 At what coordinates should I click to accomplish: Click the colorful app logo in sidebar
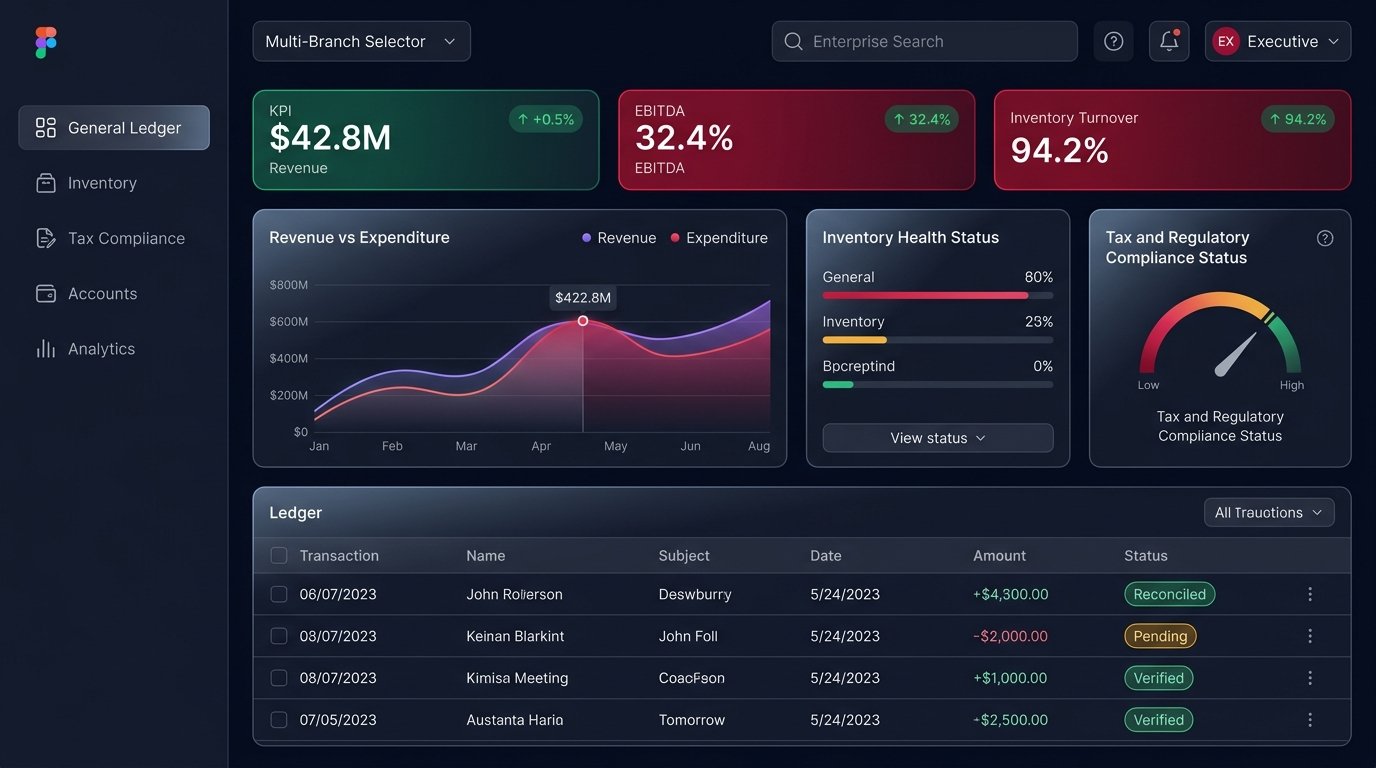pyautogui.click(x=46, y=42)
